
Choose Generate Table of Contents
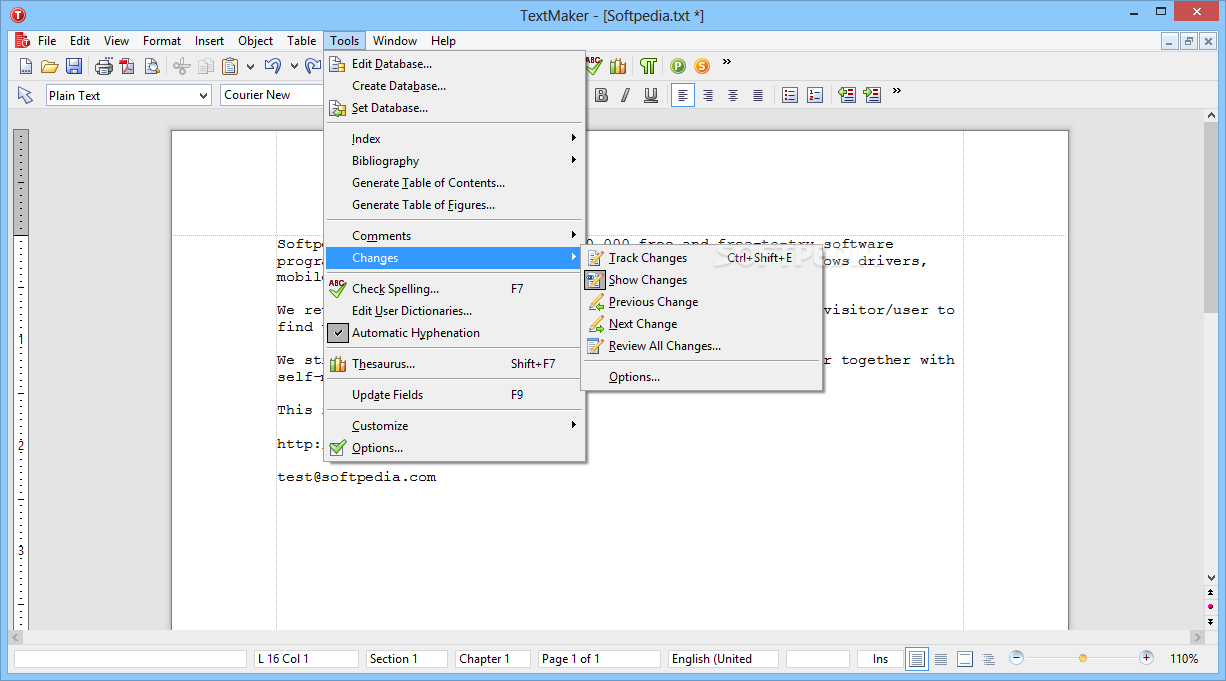[x=455, y=183]
